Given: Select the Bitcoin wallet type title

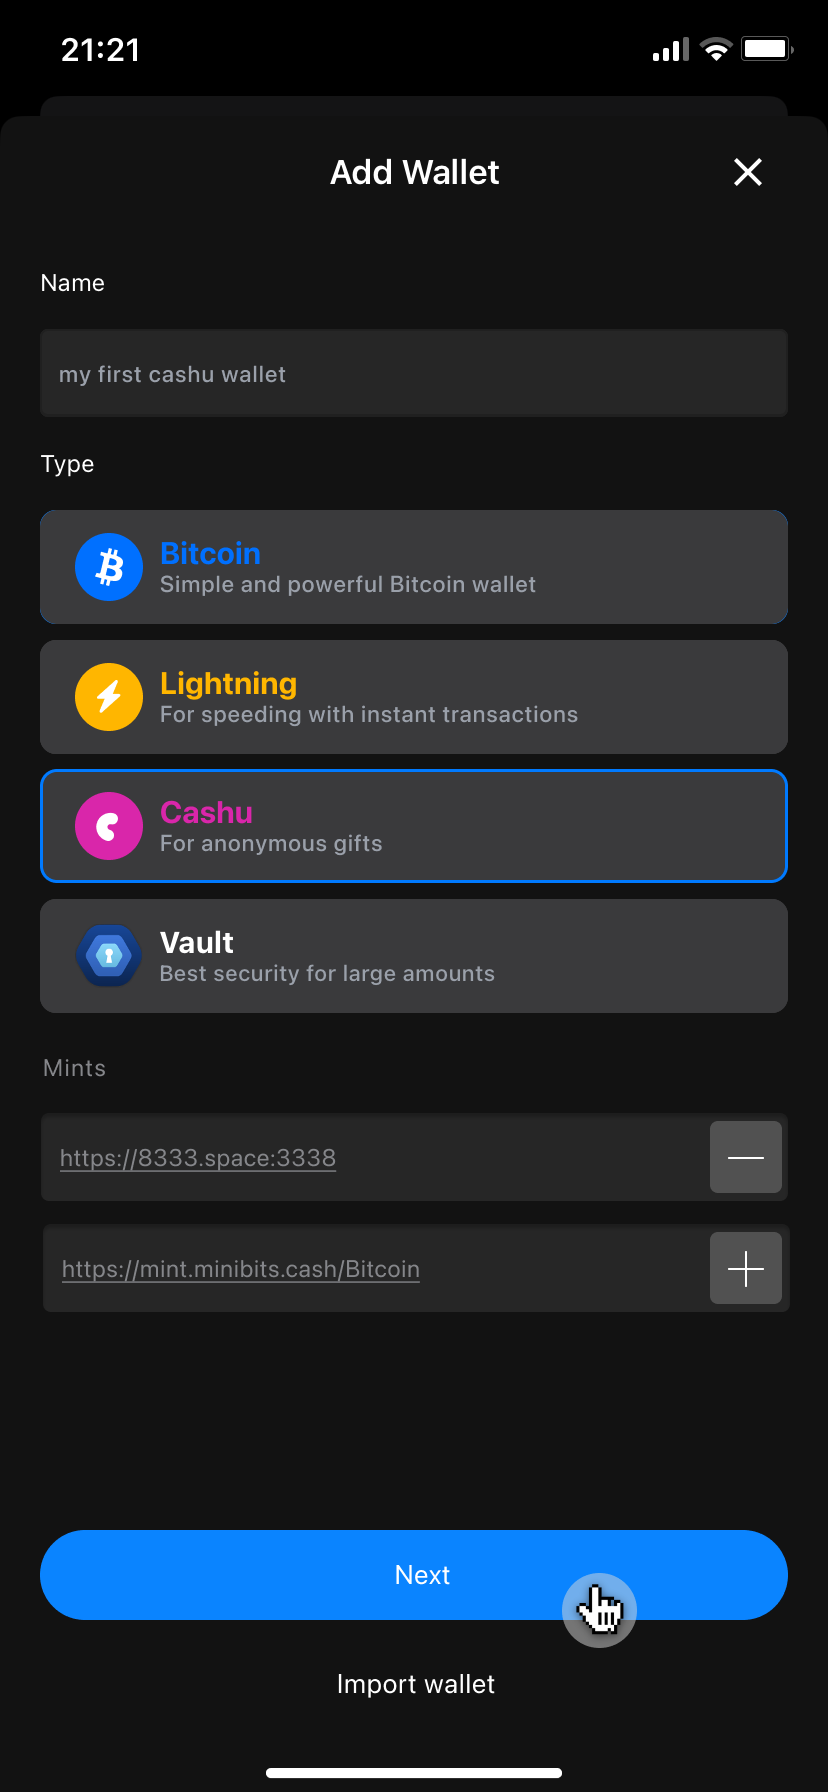Looking at the screenshot, I should [210, 553].
